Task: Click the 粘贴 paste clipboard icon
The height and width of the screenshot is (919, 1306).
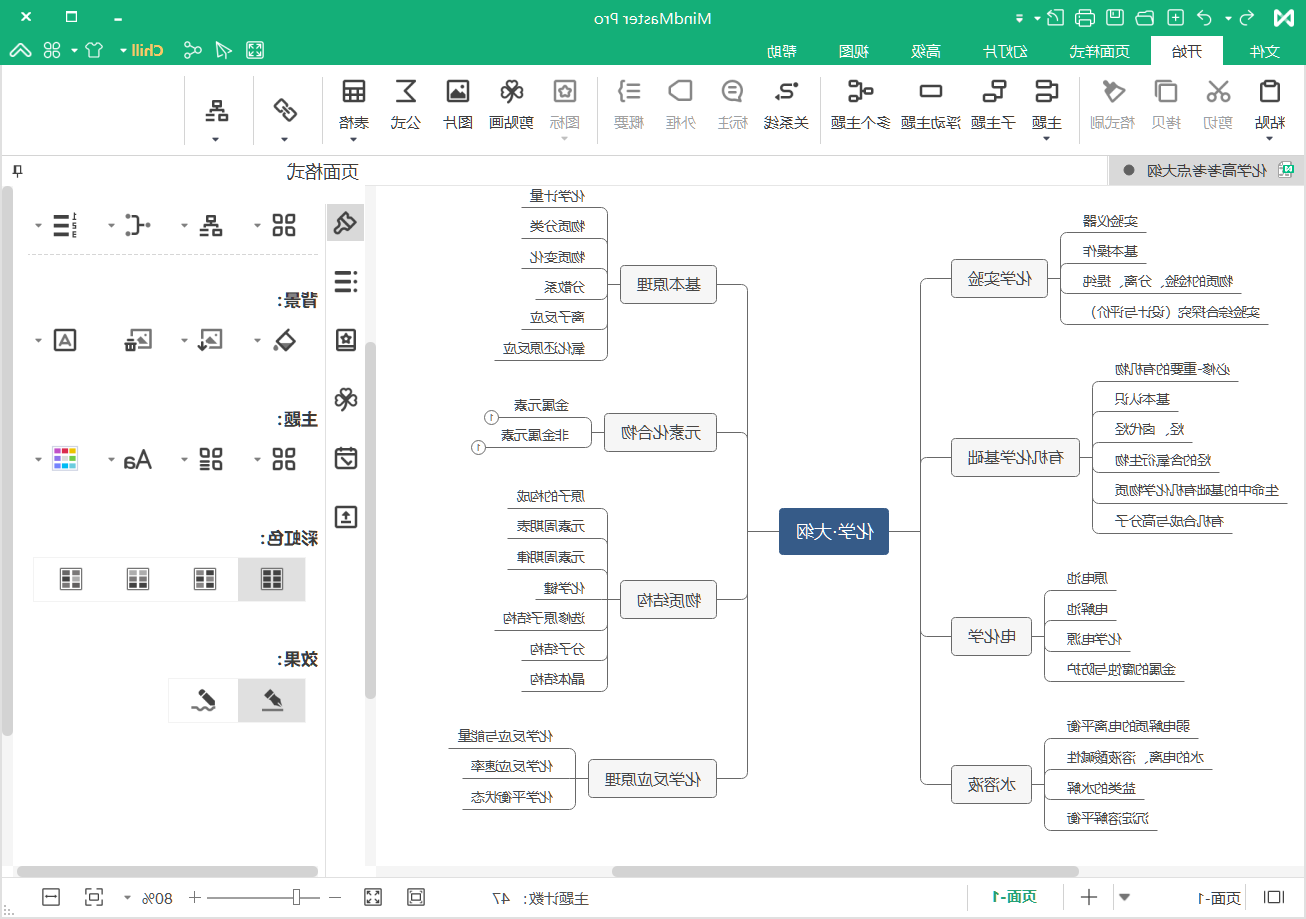Action: click(1269, 92)
